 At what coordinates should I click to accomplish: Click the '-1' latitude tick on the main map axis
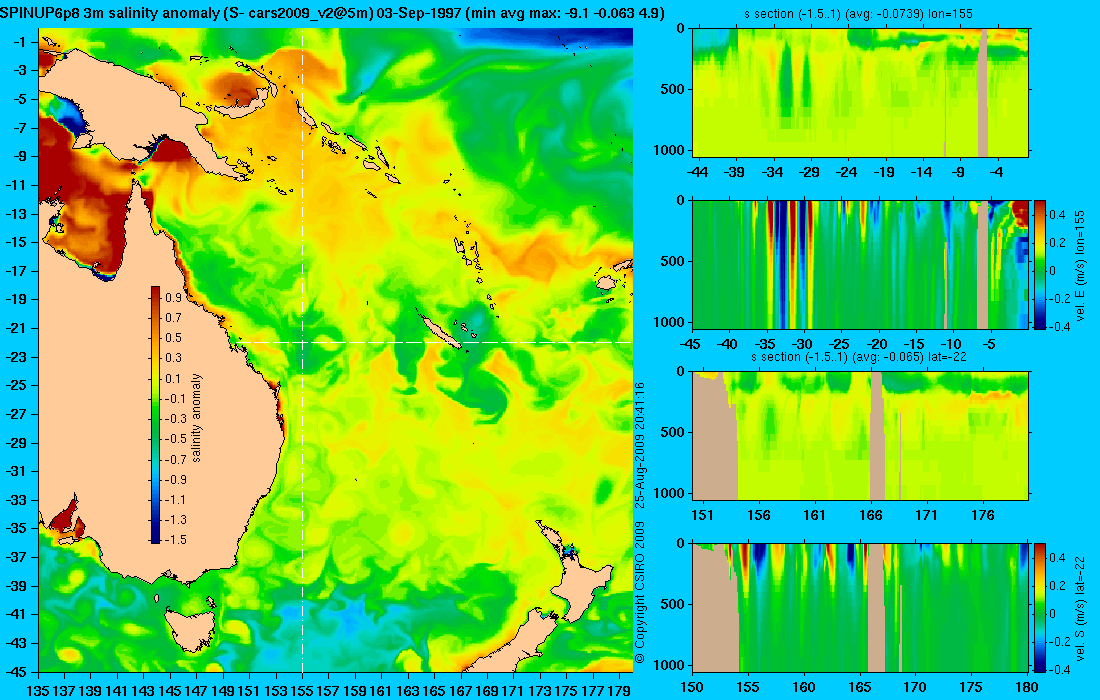coord(20,42)
